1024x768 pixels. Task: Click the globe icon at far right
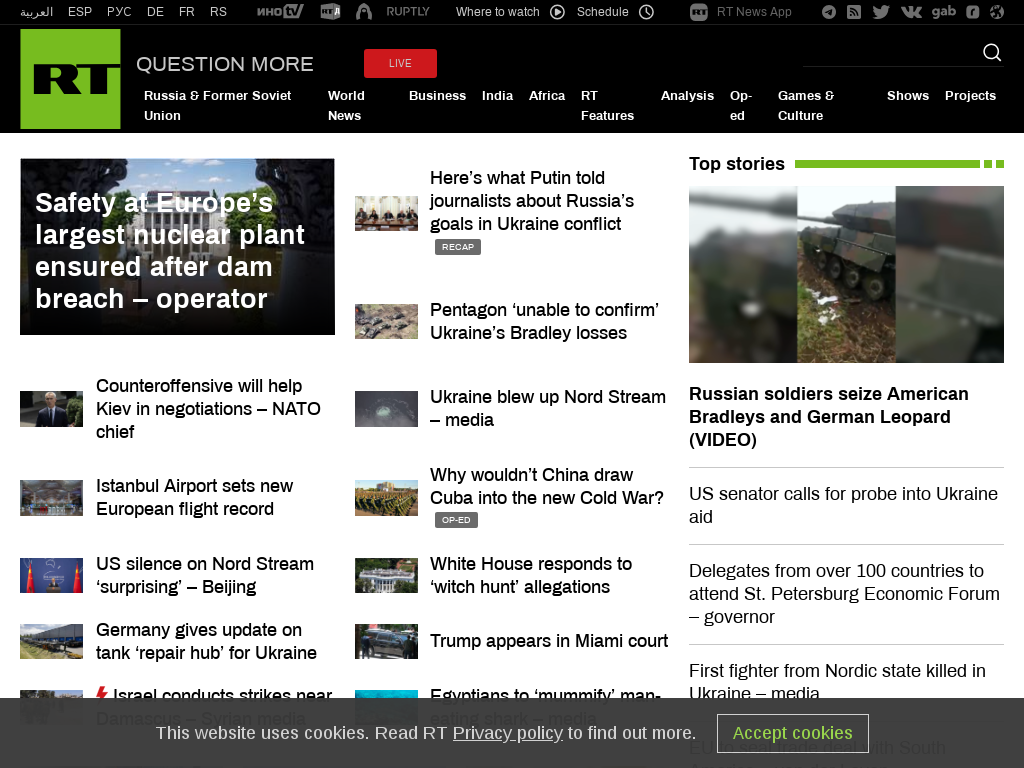(997, 12)
